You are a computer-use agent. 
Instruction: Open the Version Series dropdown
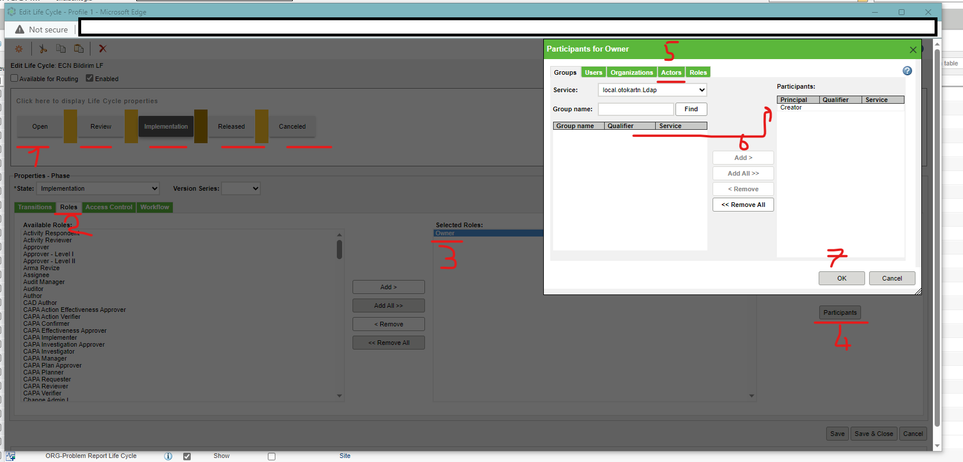[241, 189]
